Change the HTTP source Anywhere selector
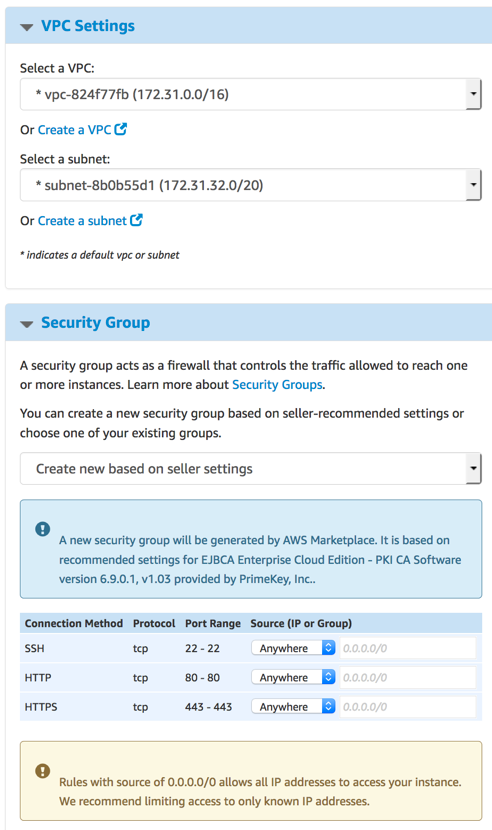 pyautogui.click(x=293, y=677)
